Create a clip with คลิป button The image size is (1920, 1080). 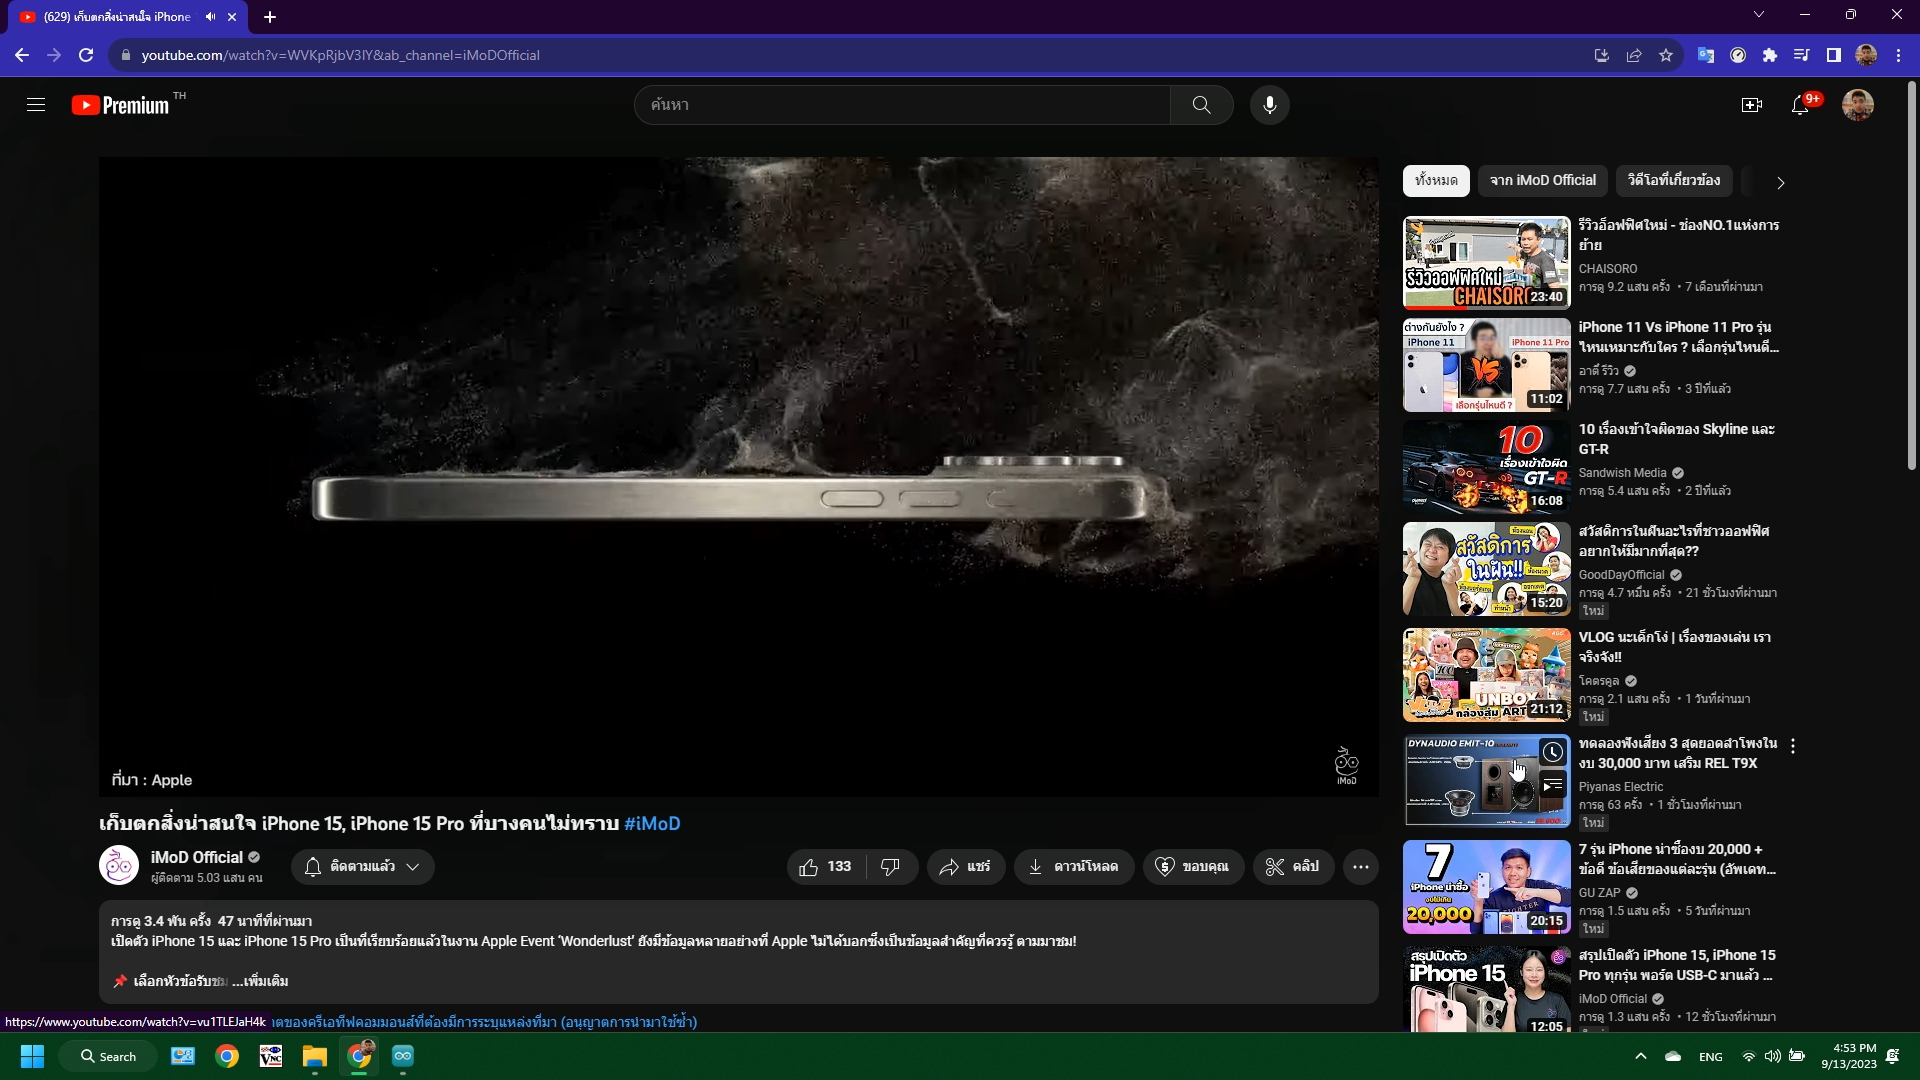point(1293,867)
